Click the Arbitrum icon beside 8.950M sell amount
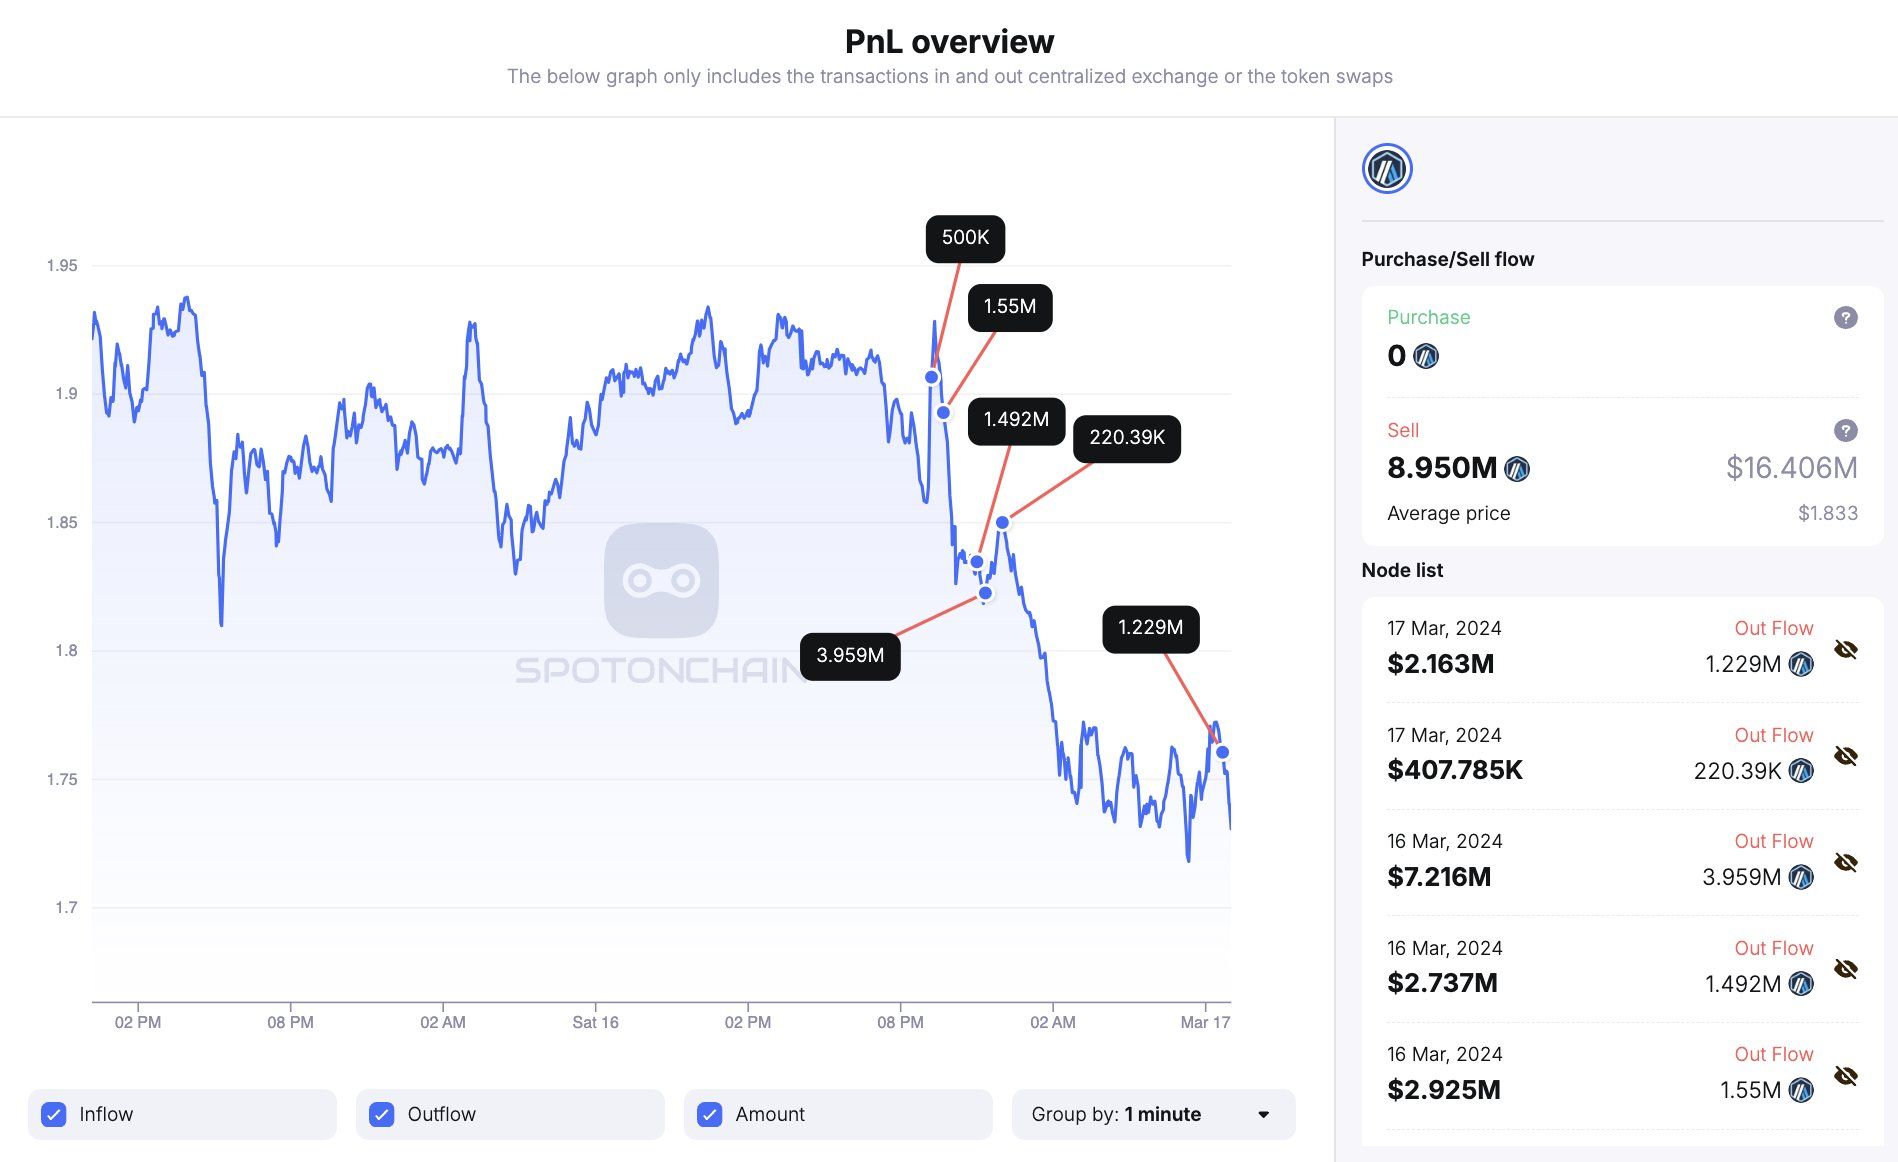This screenshot has height=1162, width=1898. pyautogui.click(x=1517, y=469)
